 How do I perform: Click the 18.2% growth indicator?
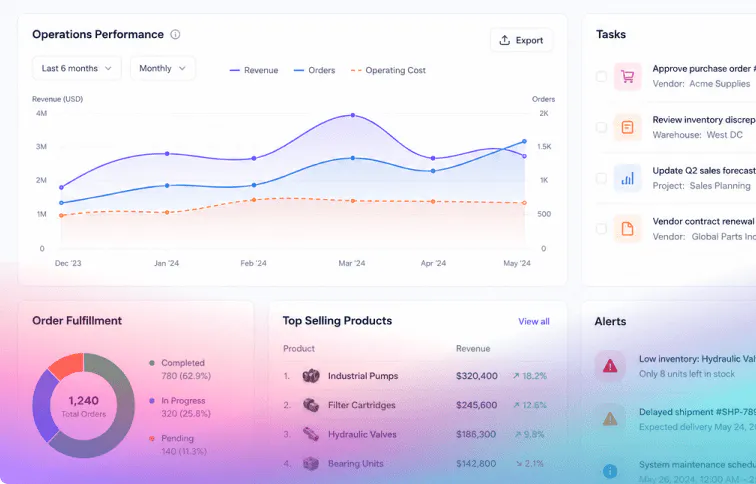click(529, 376)
